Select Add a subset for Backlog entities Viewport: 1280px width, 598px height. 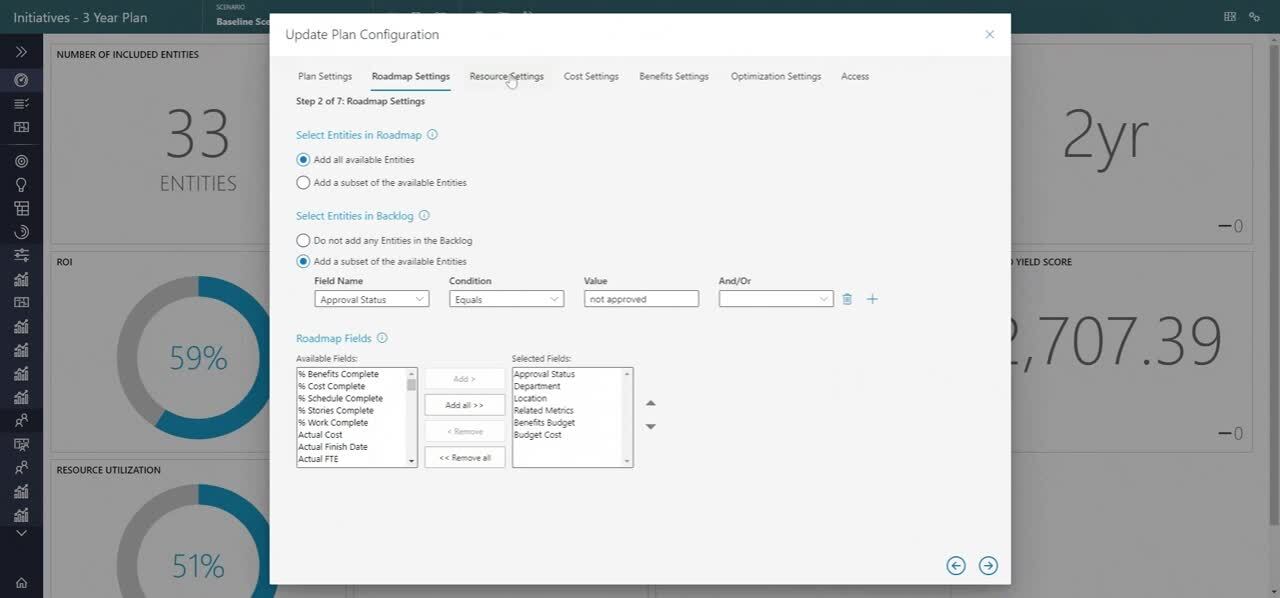303,262
